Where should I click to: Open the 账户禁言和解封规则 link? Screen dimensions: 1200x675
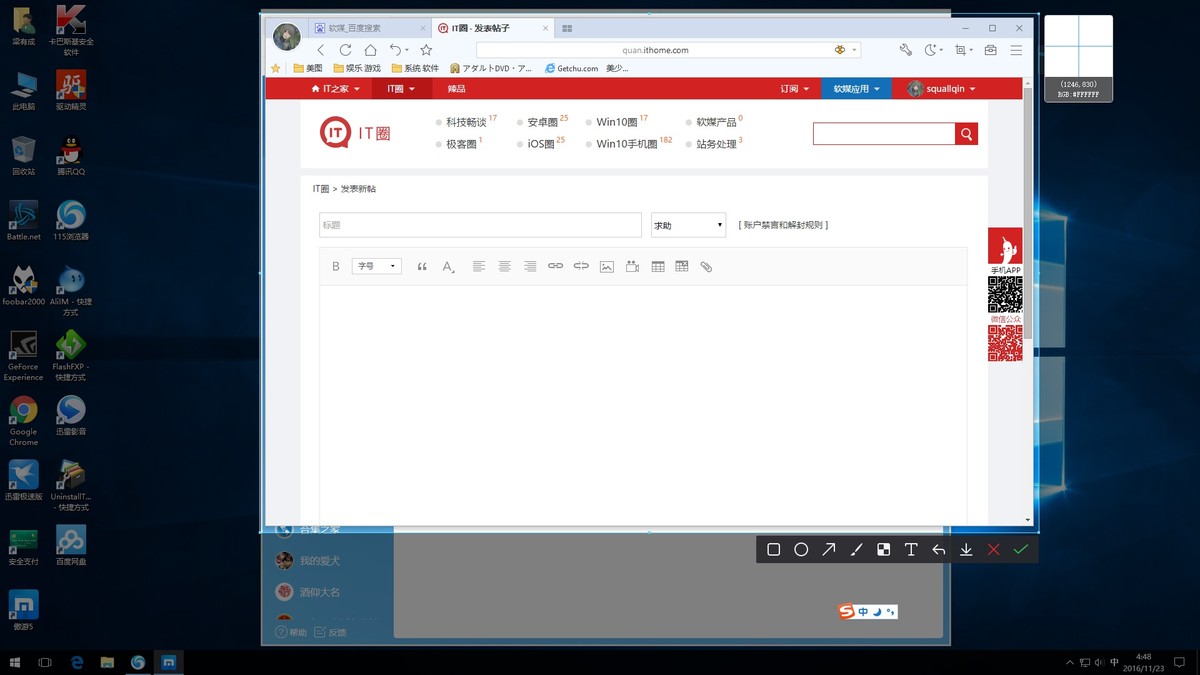tap(783, 225)
